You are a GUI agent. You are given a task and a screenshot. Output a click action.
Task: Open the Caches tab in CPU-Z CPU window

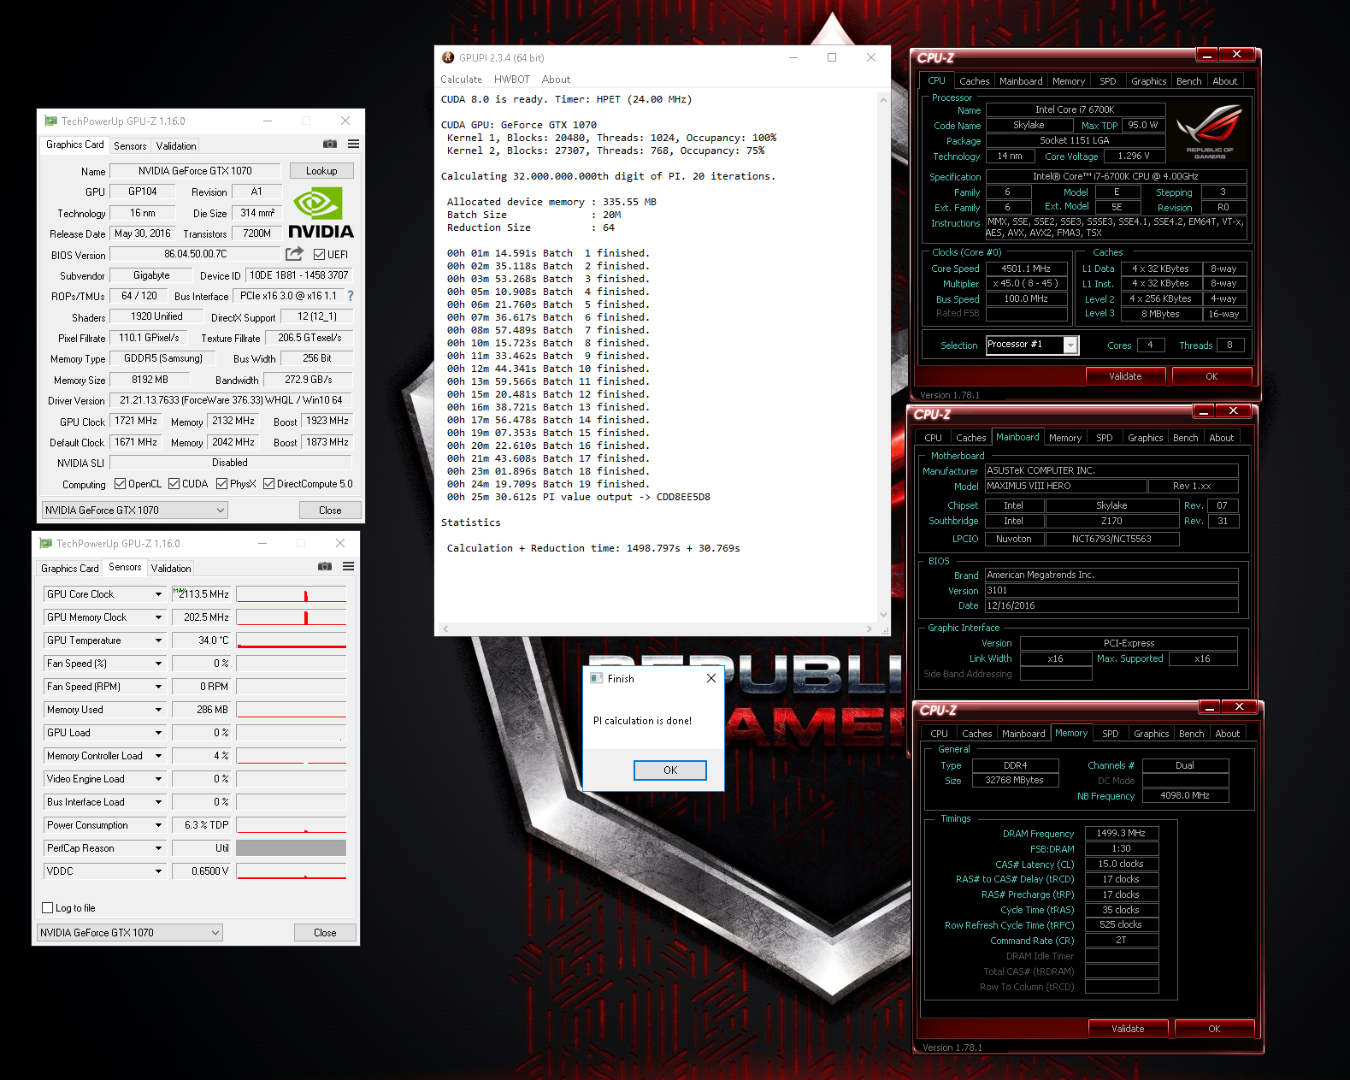point(974,82)
